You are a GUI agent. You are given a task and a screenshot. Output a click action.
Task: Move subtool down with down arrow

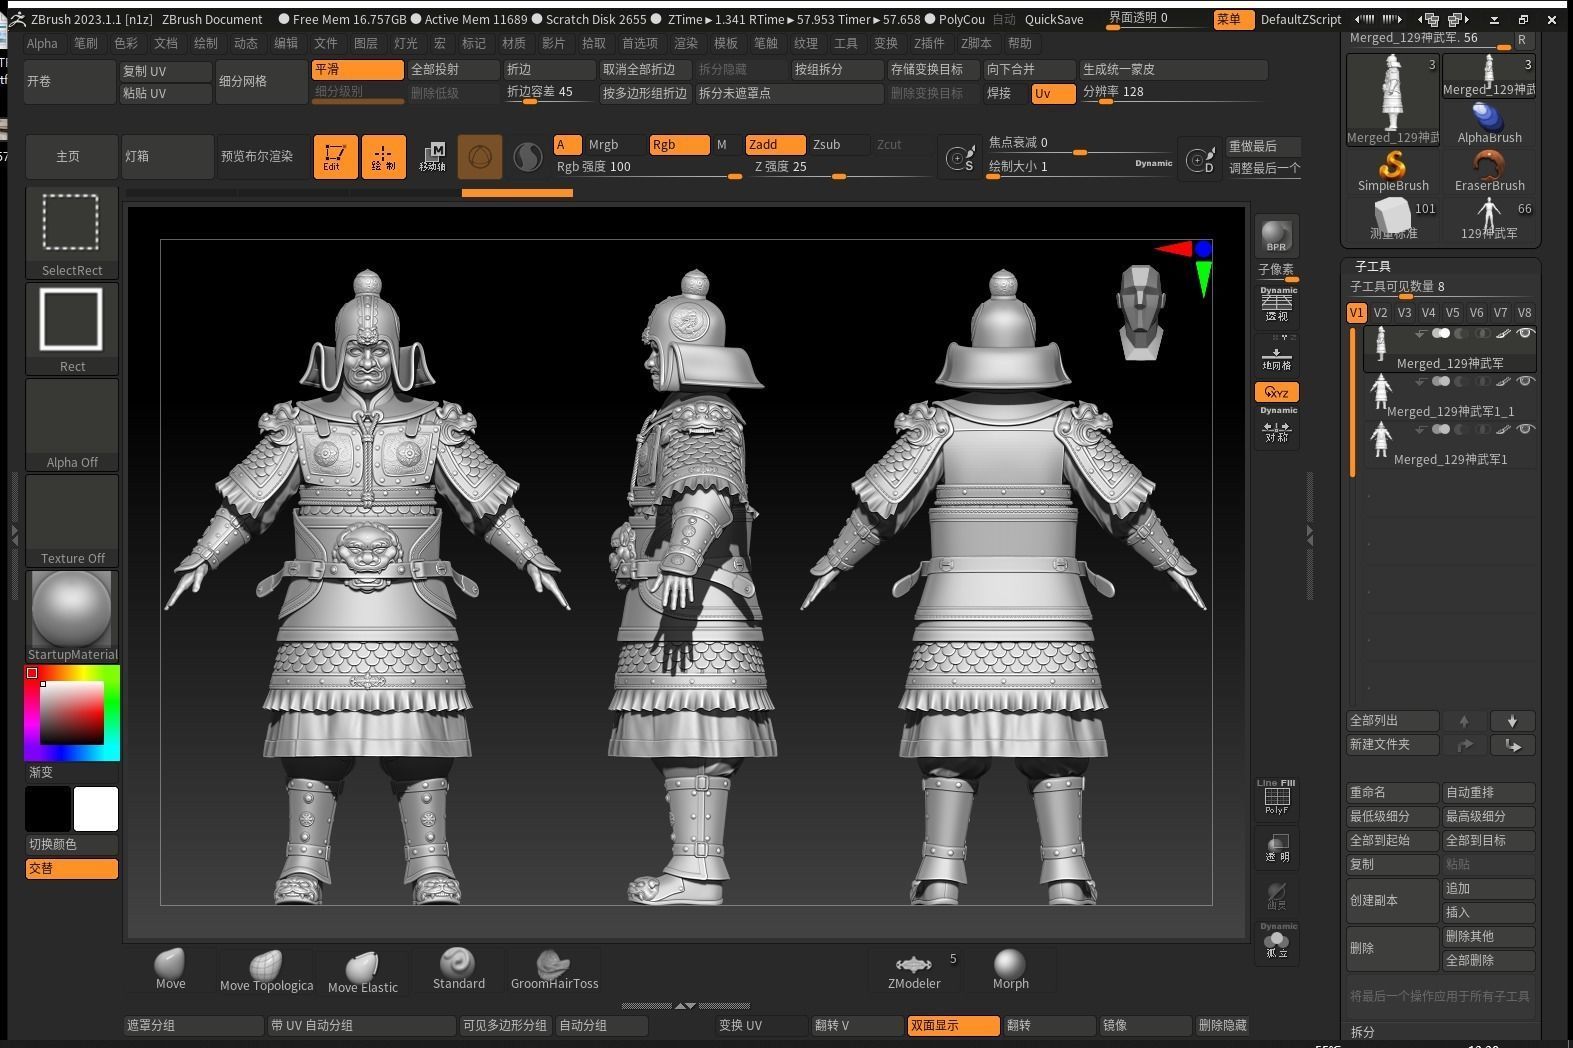1512,721
